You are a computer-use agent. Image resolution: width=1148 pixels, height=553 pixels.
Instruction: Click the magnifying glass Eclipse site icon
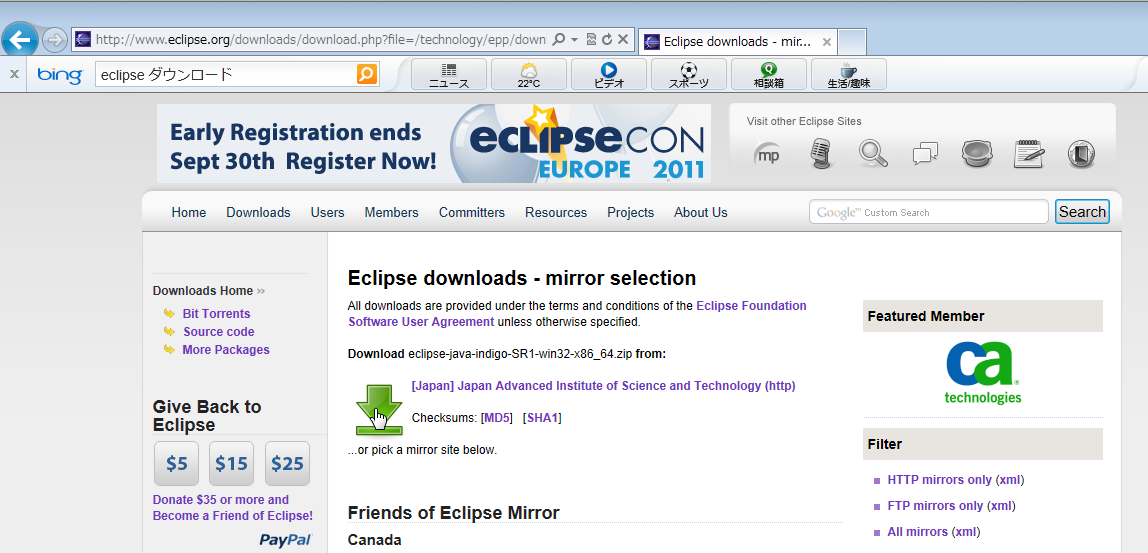(x=873, y=154)
